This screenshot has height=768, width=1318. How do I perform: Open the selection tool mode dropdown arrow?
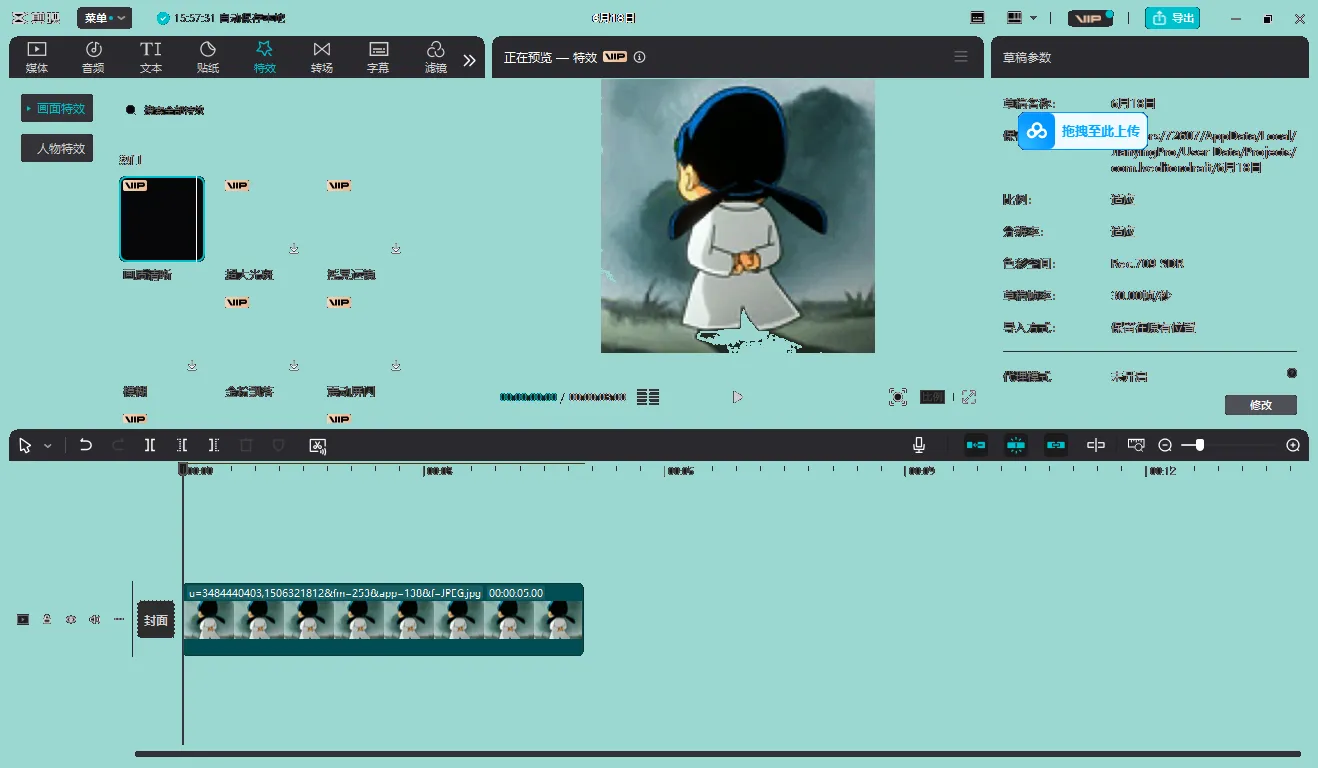point(47,446)
